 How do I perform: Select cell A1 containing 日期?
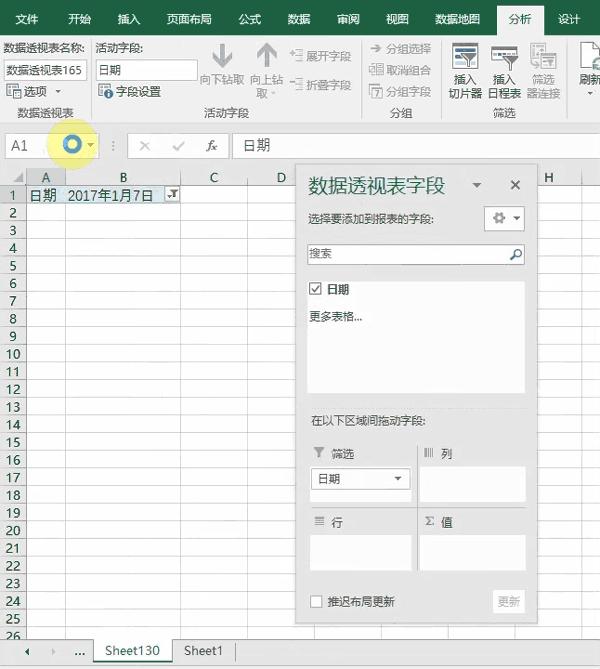coord(46,195)
